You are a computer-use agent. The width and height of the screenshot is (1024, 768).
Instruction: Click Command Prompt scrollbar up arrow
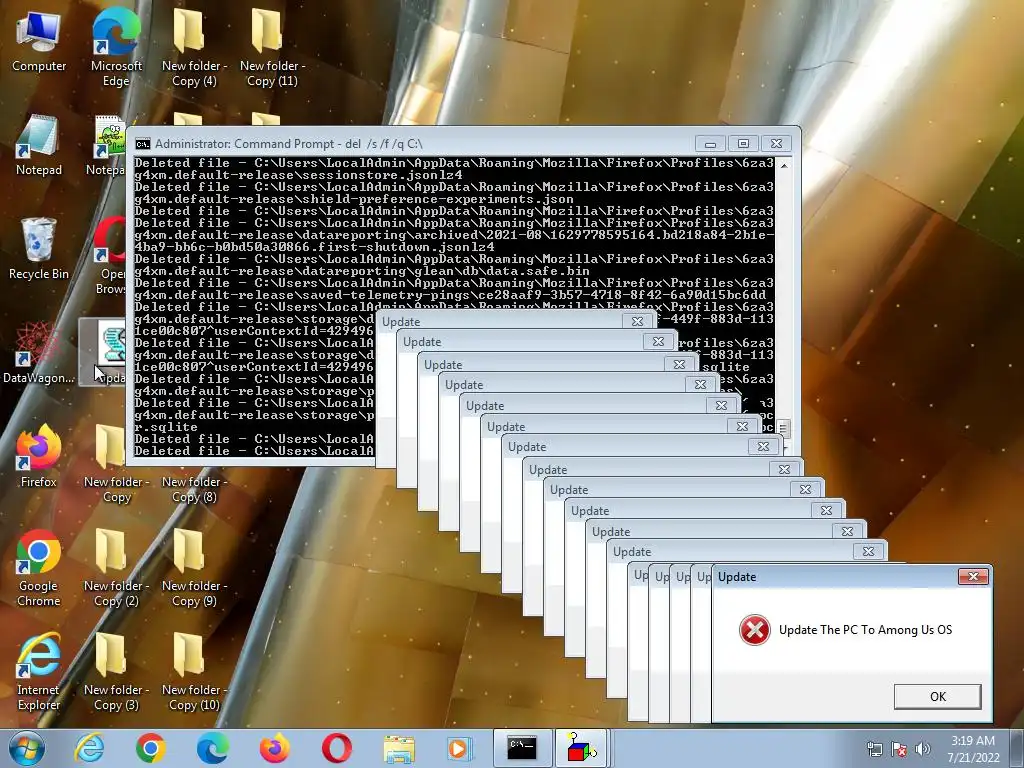pos(784,166)
